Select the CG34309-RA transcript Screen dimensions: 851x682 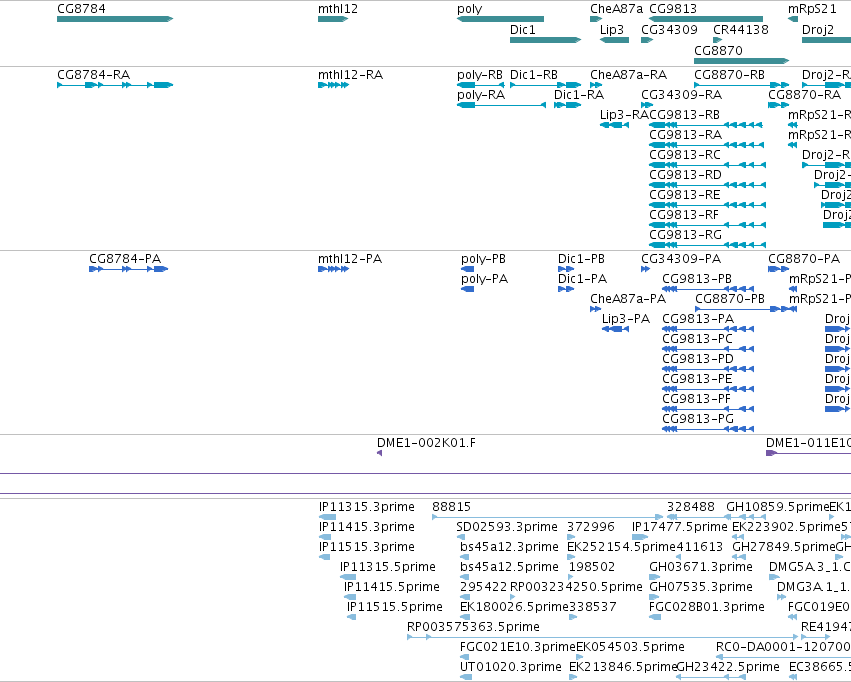coord(647,105)
